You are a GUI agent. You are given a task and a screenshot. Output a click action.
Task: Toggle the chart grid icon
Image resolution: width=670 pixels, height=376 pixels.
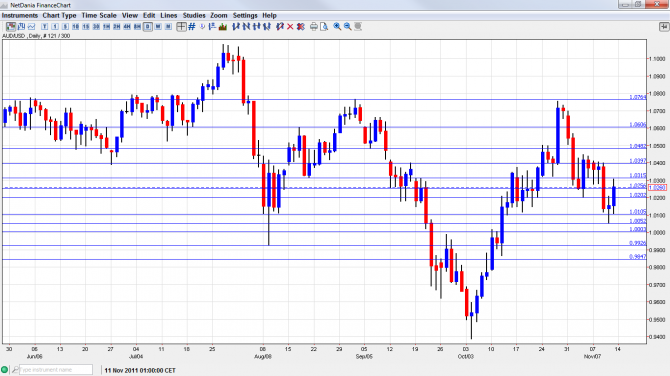pyautogui.click(x=192, y=26)
